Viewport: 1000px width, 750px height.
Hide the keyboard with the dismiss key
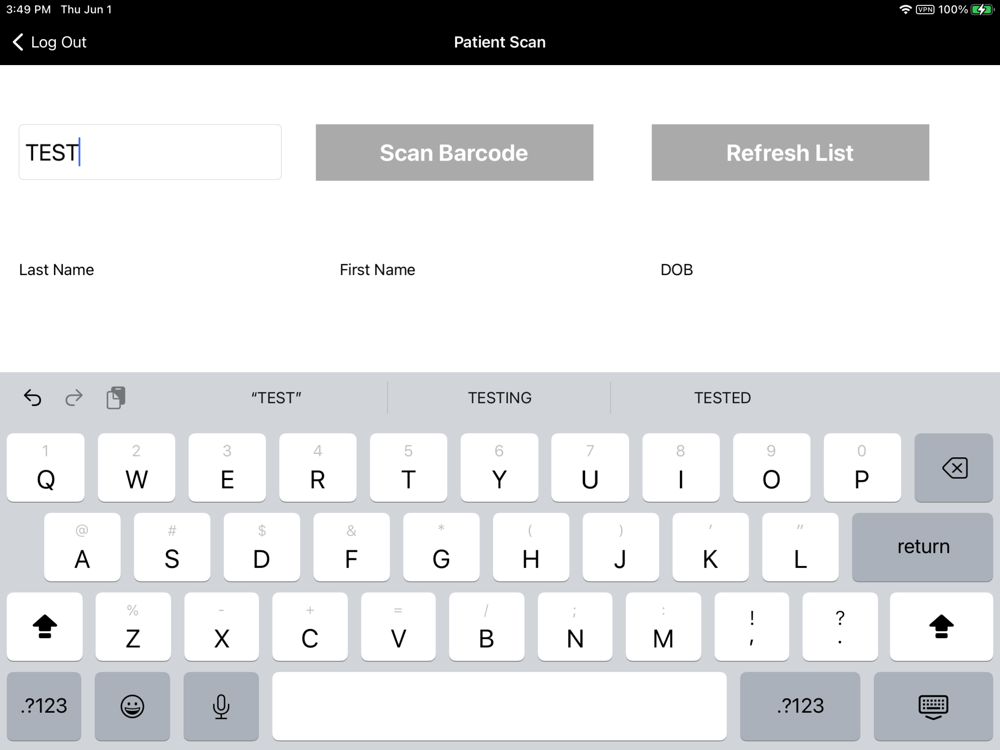(x=933, y=706)
